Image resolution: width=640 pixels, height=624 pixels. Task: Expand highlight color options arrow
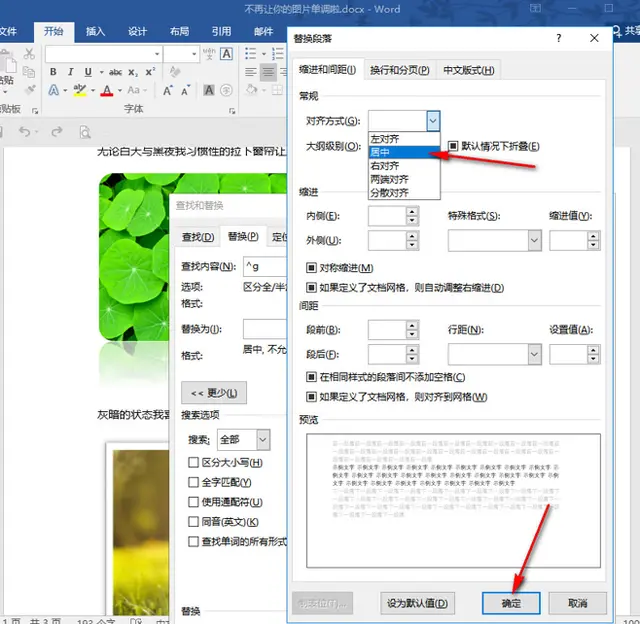(93, 91)
